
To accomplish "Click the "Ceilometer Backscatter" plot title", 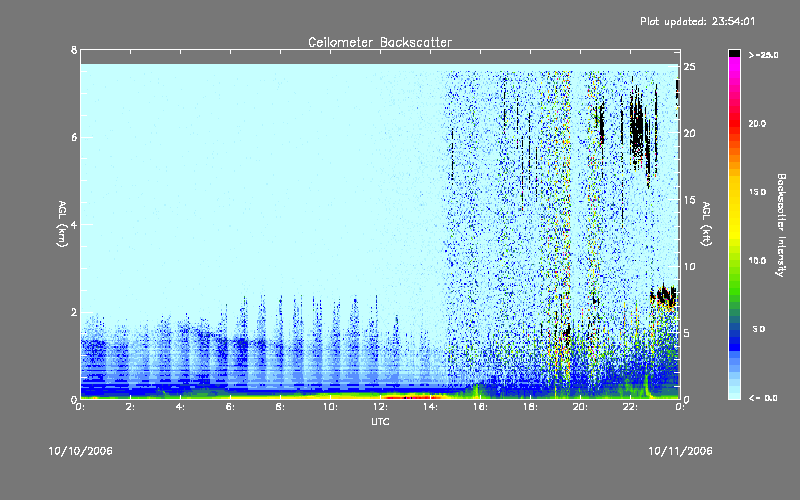I will [380, 42].
